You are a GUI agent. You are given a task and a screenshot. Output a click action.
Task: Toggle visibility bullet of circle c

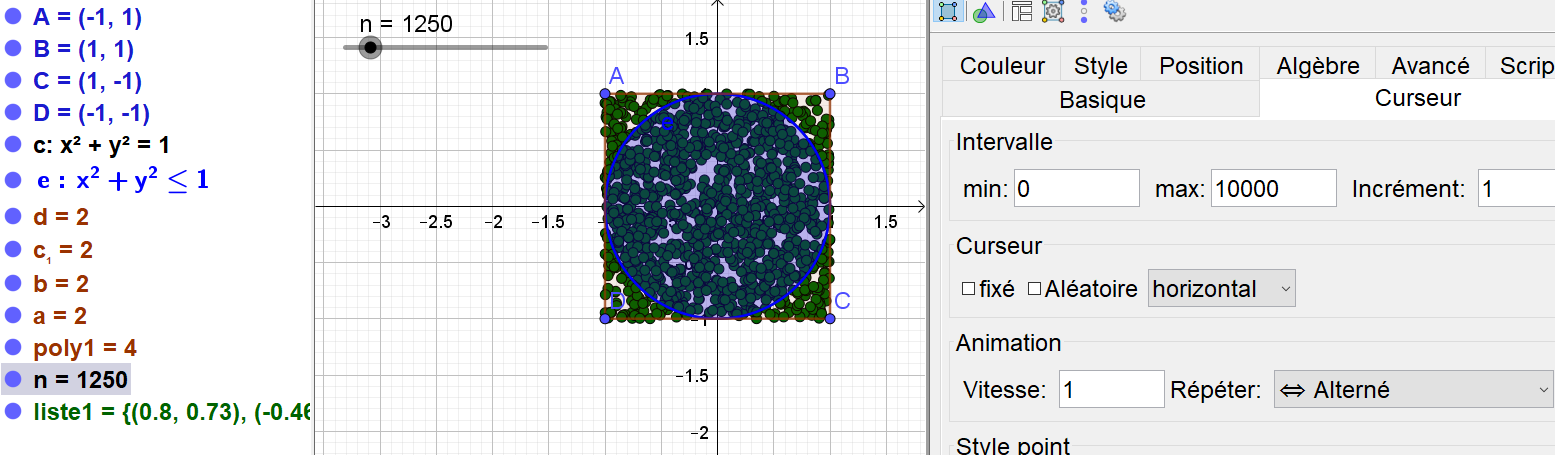pyautogui.click(x=13, y=146)
